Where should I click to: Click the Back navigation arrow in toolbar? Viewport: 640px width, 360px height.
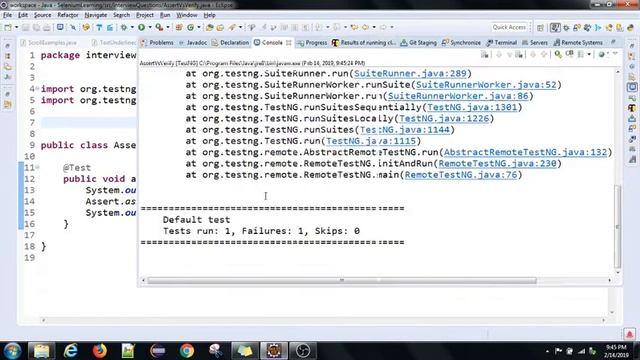(x=365, y=27)
